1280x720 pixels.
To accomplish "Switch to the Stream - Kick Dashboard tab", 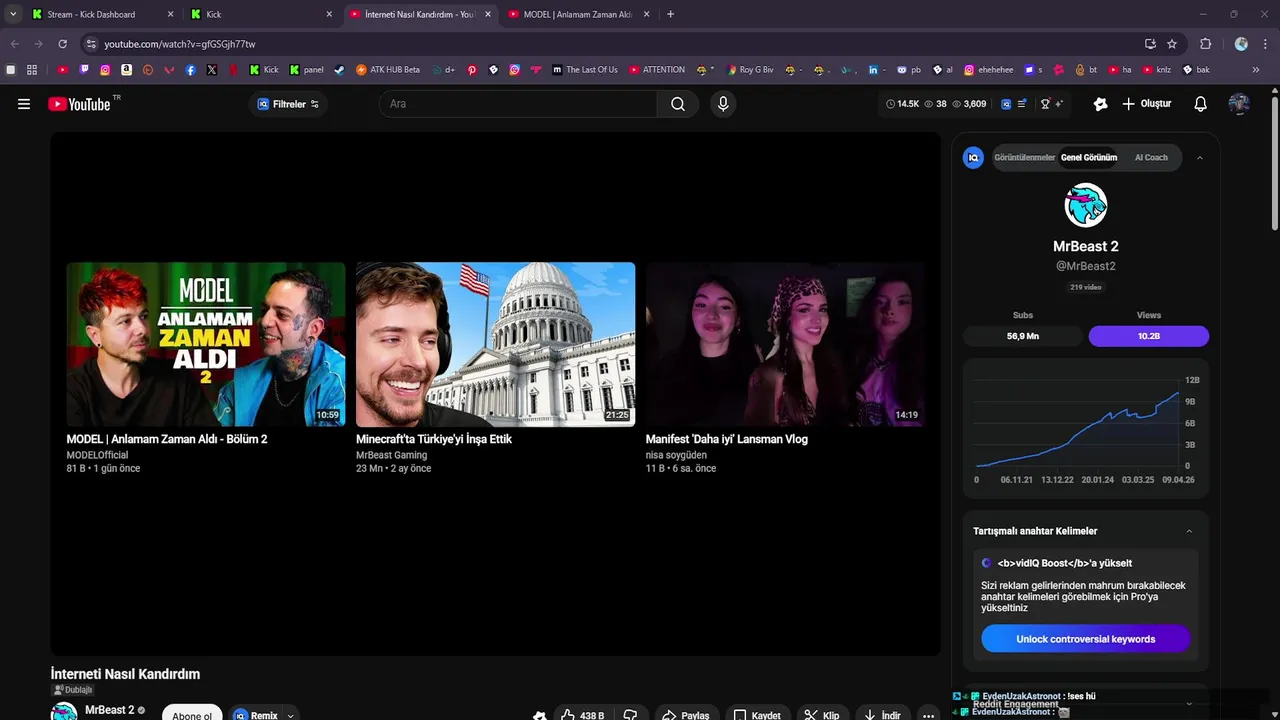I will [x=102, y=14].
